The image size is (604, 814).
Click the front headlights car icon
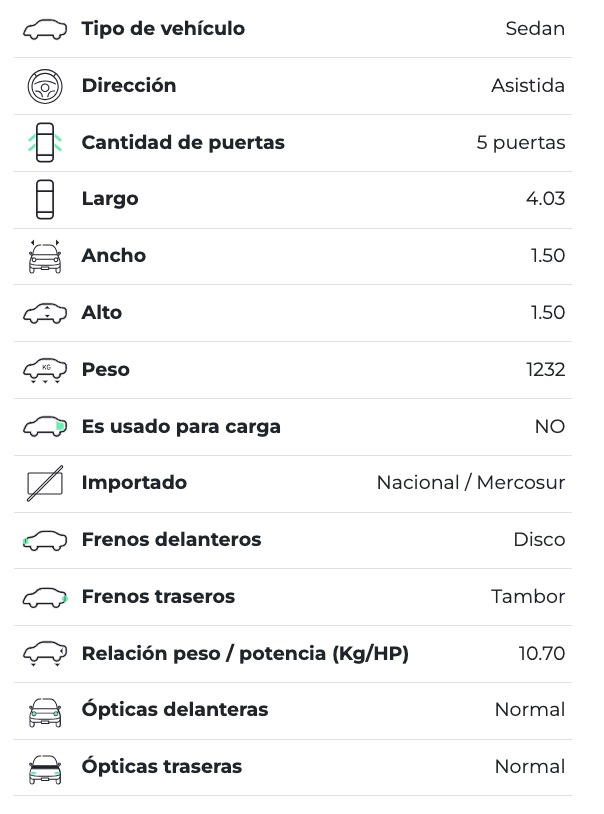pyautogui.click(x=44, y=711)
